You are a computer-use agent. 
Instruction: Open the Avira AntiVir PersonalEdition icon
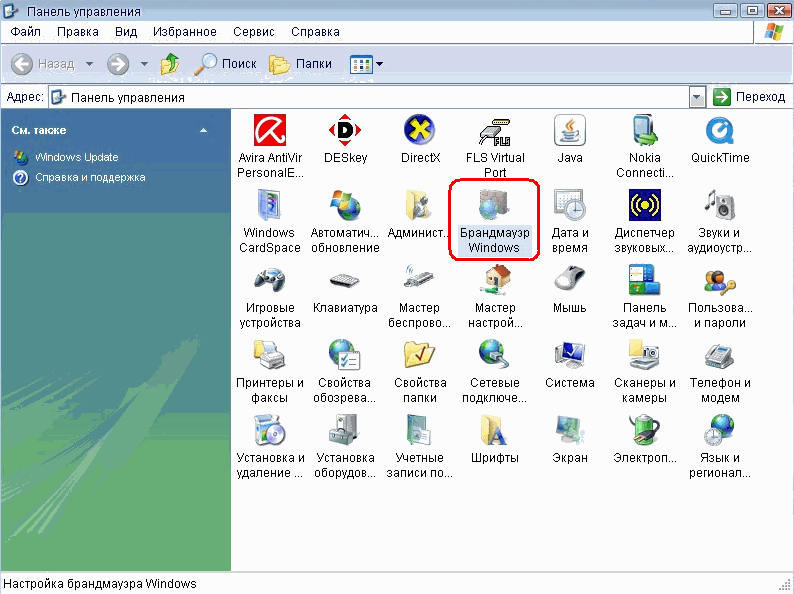(269, 131)
